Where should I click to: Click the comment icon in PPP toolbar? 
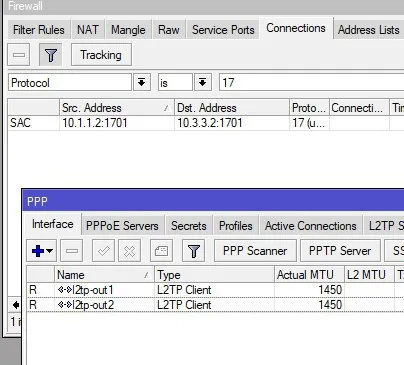click(161, 250)
